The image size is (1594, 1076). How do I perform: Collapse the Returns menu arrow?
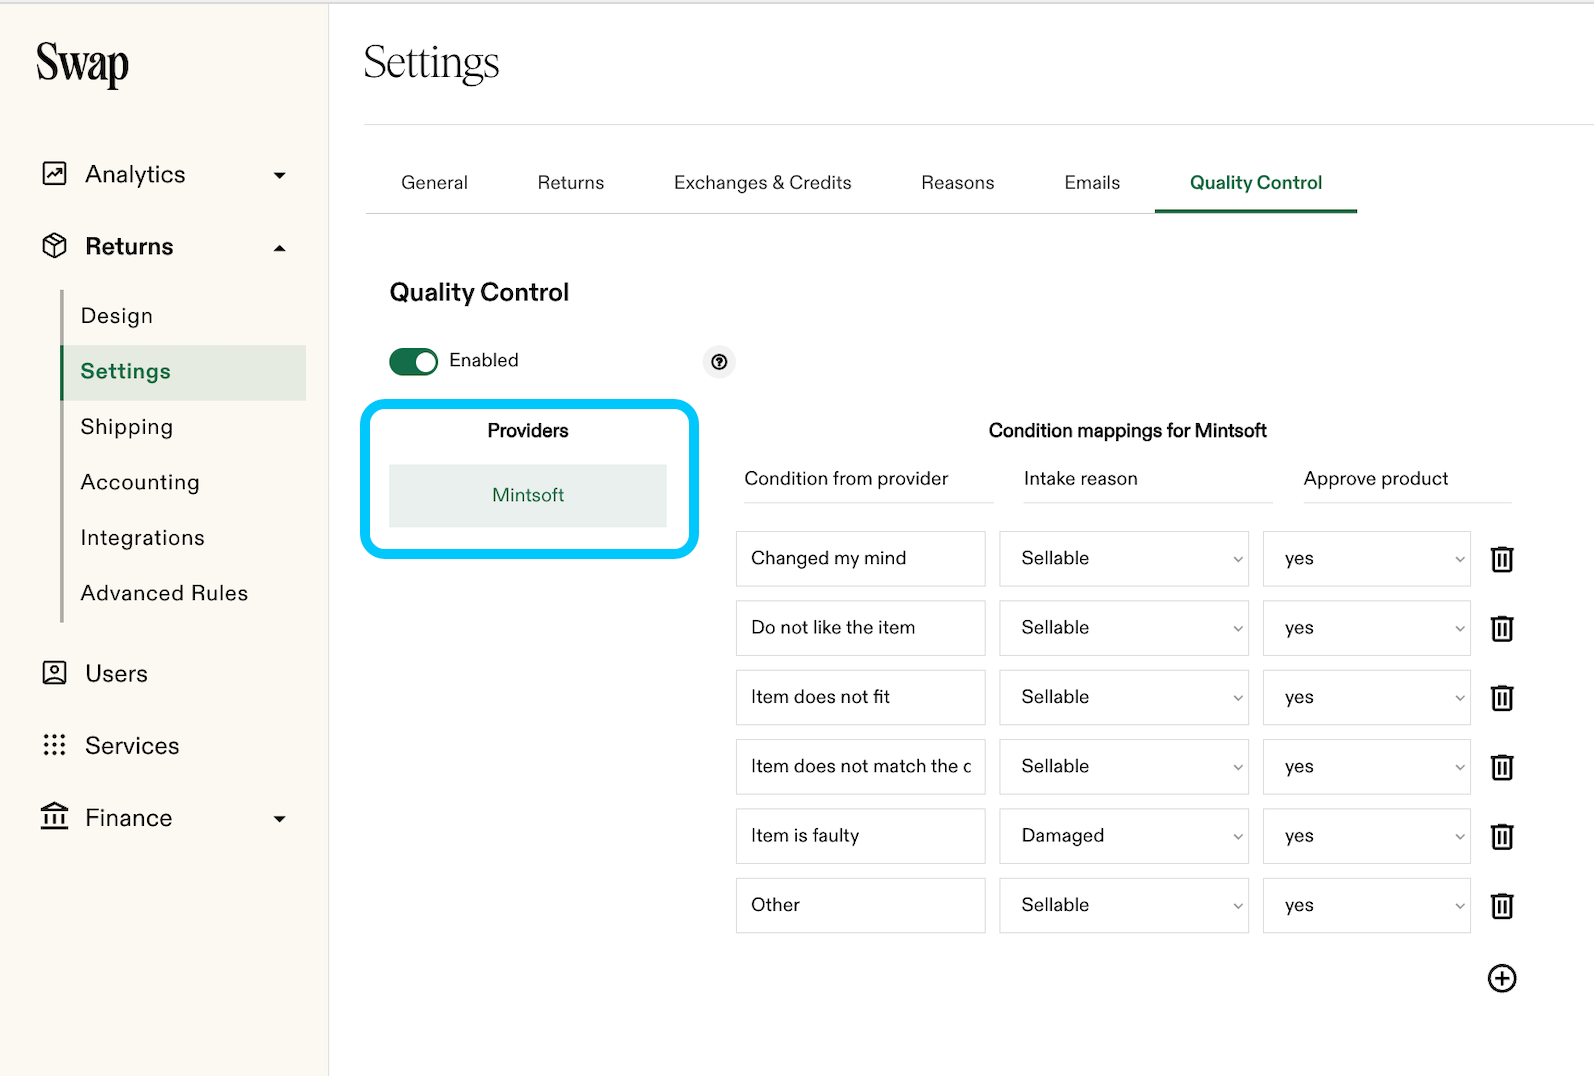point(280,248)
